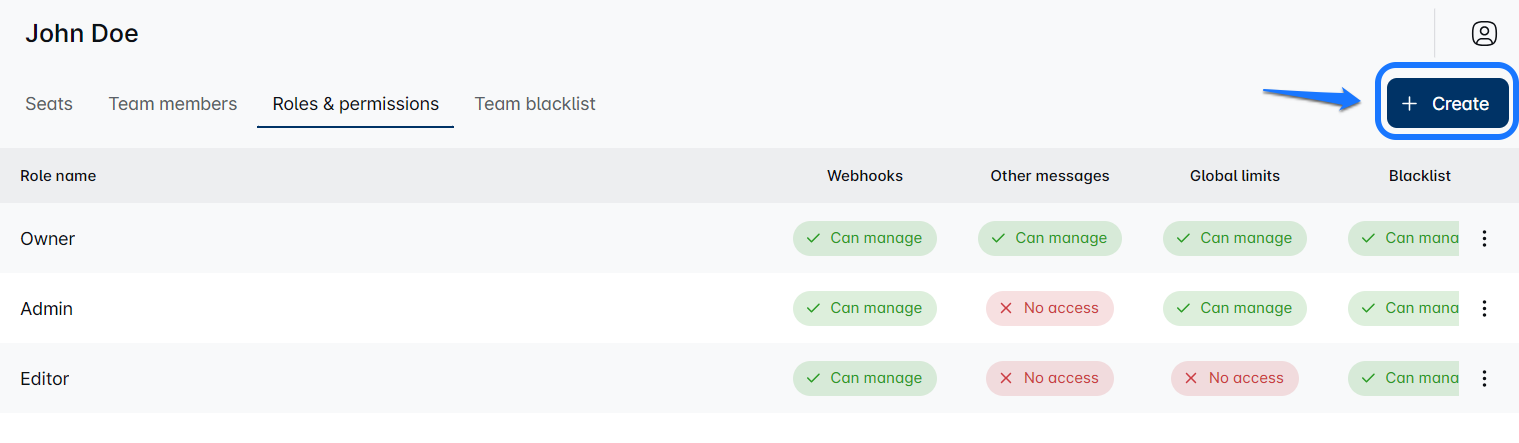Screen dimensions: 1519x443
Task: Open the Owner row three-dot menu
Action: pos(1484,238)
